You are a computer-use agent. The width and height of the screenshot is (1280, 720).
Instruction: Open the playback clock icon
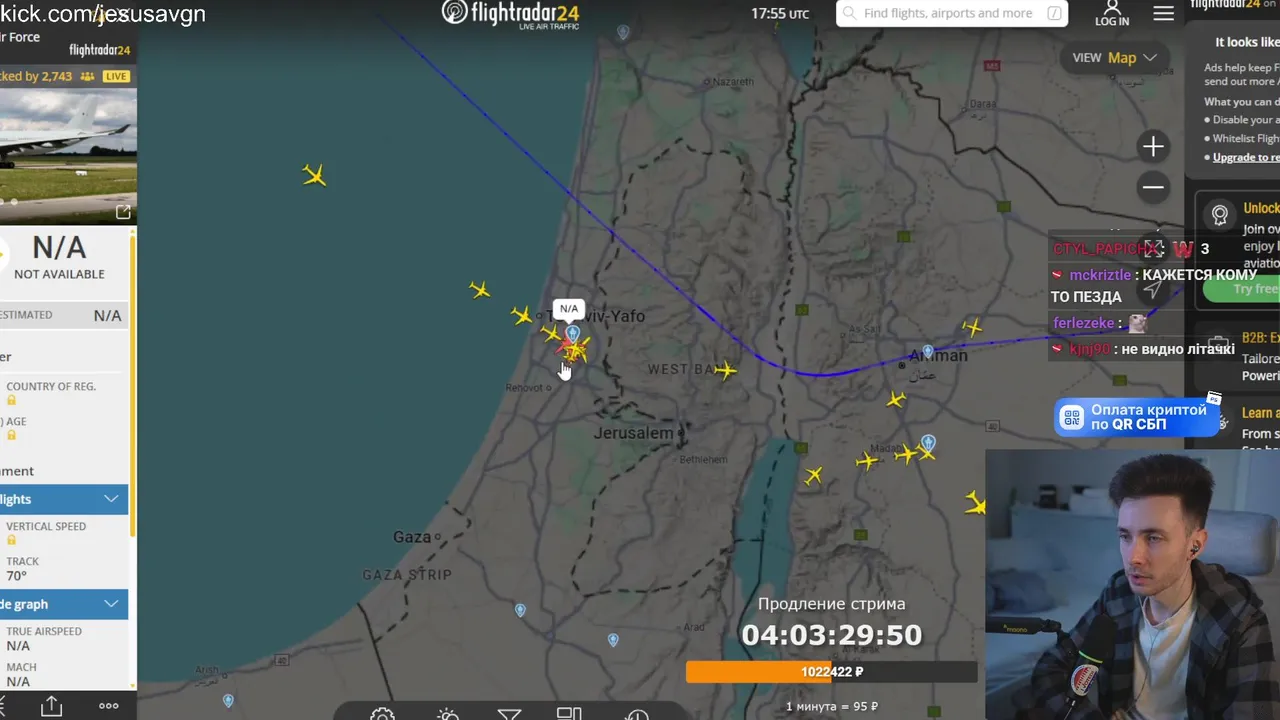[x=637, y=714]
